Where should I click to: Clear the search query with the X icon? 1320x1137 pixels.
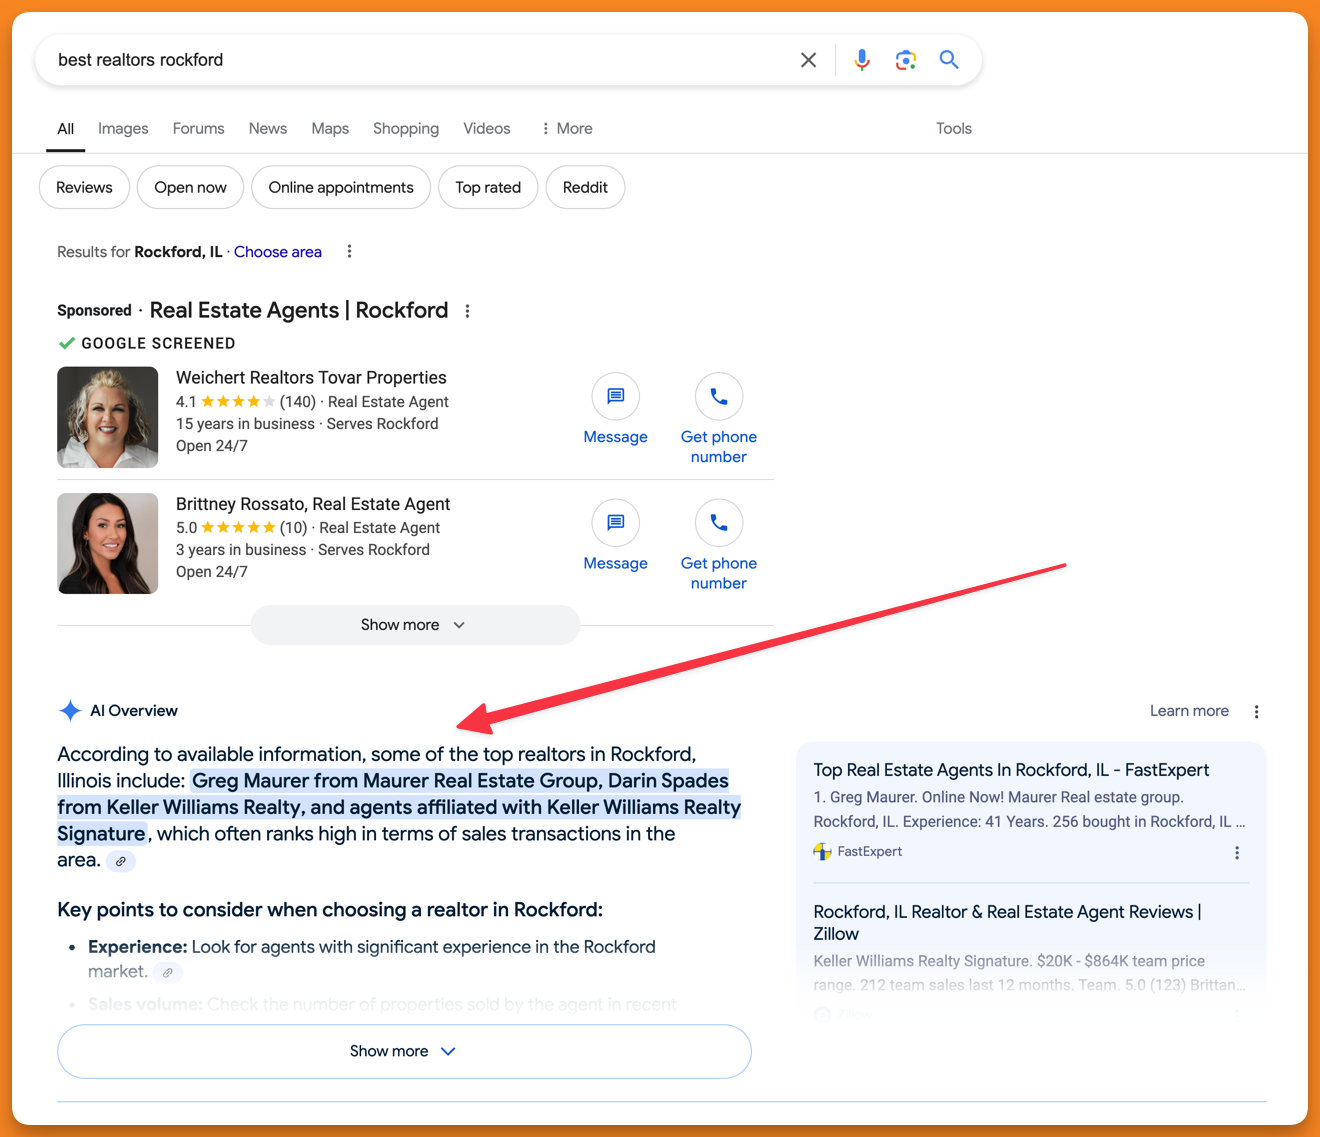point(808,60)
